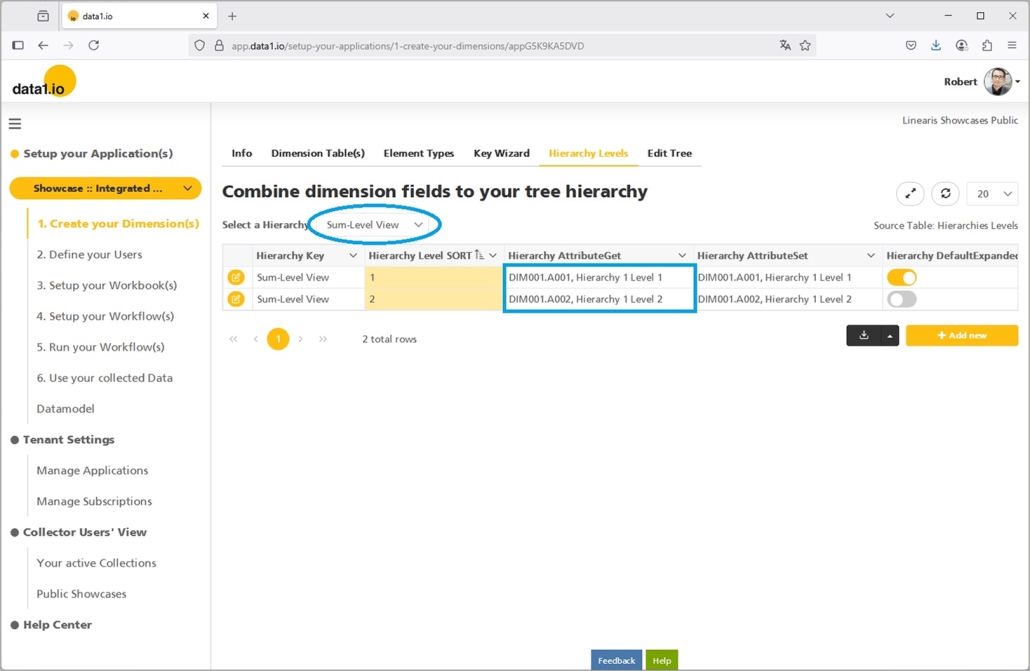The width and height of the screenshot is (1030, 671).
Task: Open the user menu caret beside avatar
Action: tap(1018, 82)
